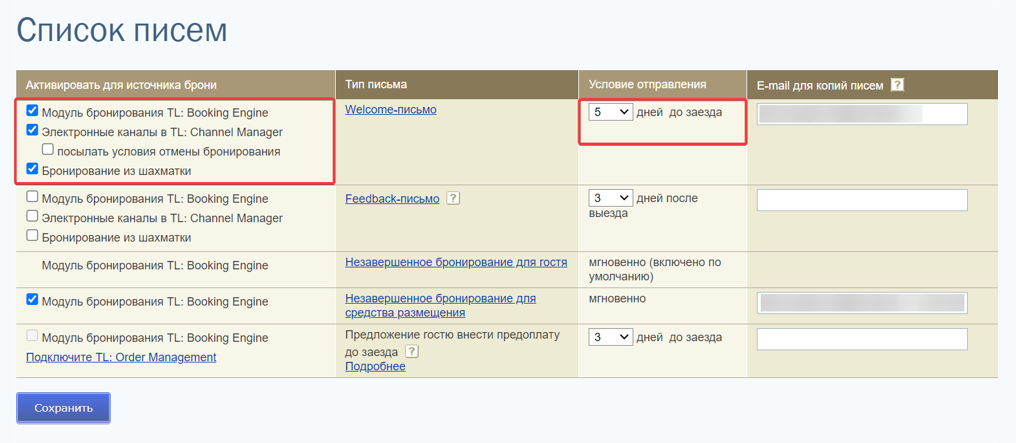Open days dropdown for предоплата до заезда
The image size is (1016, 443).
click(610, 337)
